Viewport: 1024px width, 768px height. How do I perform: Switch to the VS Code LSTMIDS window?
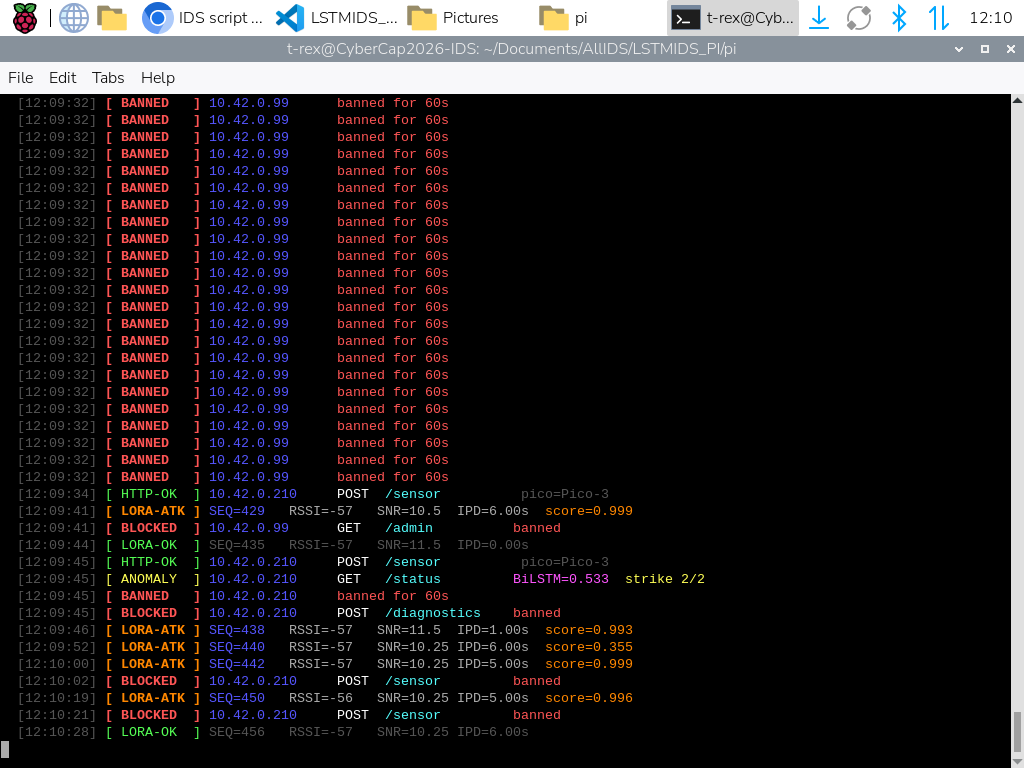point(337,18)
